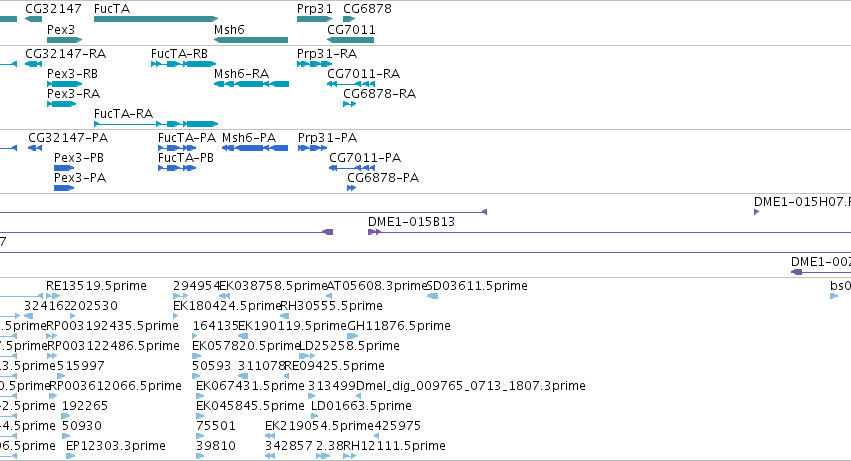
Task: Open EST EK067431.5prime label
Action: (250, 386)
